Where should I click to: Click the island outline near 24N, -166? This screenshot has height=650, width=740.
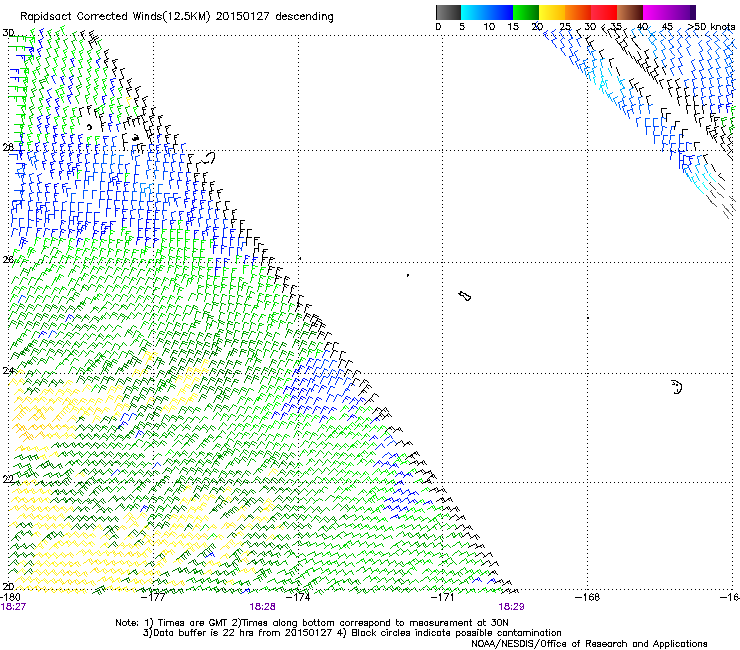[x=677, y=387]
